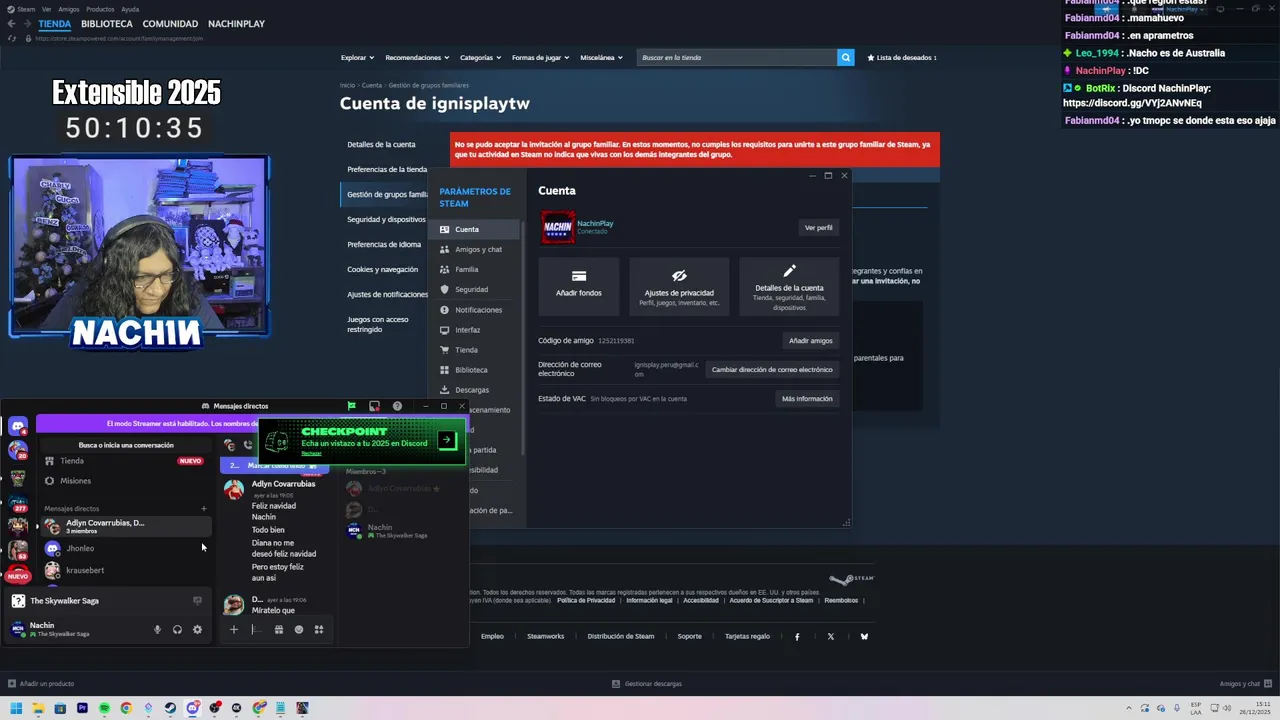
Task: Open Detalles de la cuenta card
Action: (x=789, y=286)
